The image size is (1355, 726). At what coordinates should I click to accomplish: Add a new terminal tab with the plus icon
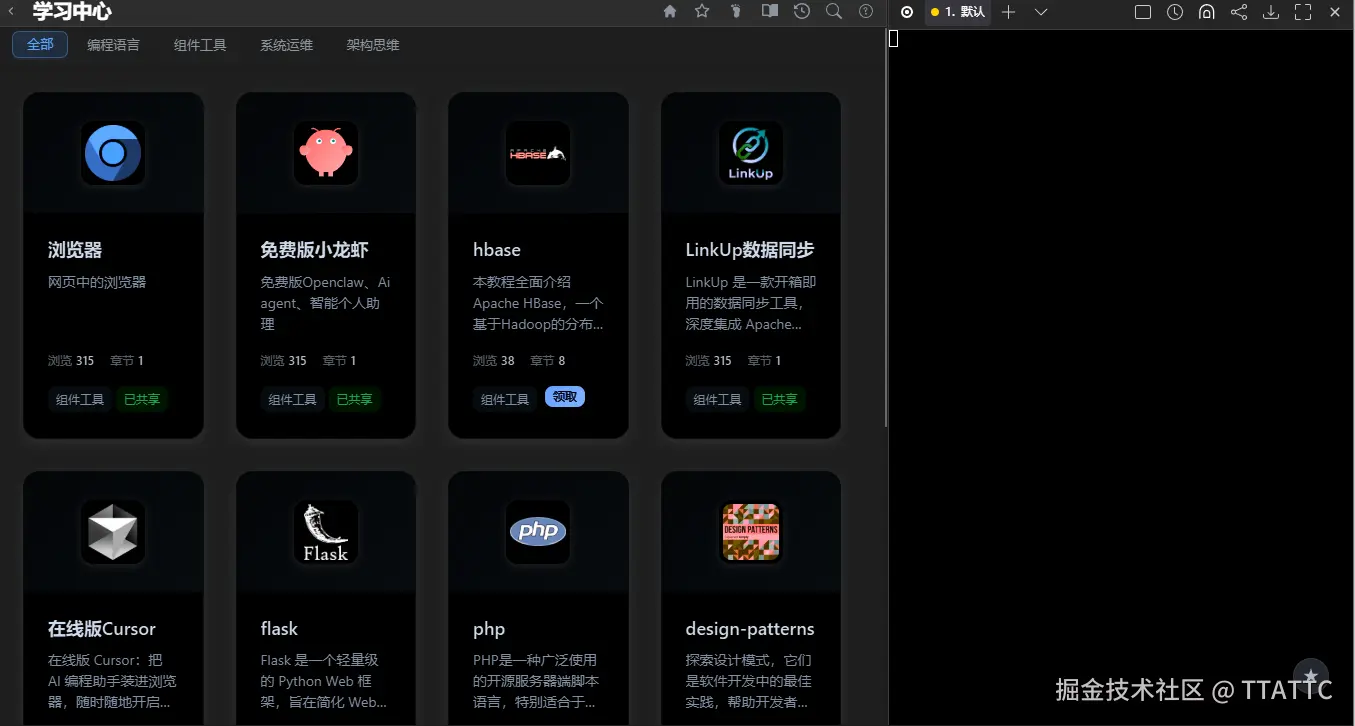(1008, 12)
